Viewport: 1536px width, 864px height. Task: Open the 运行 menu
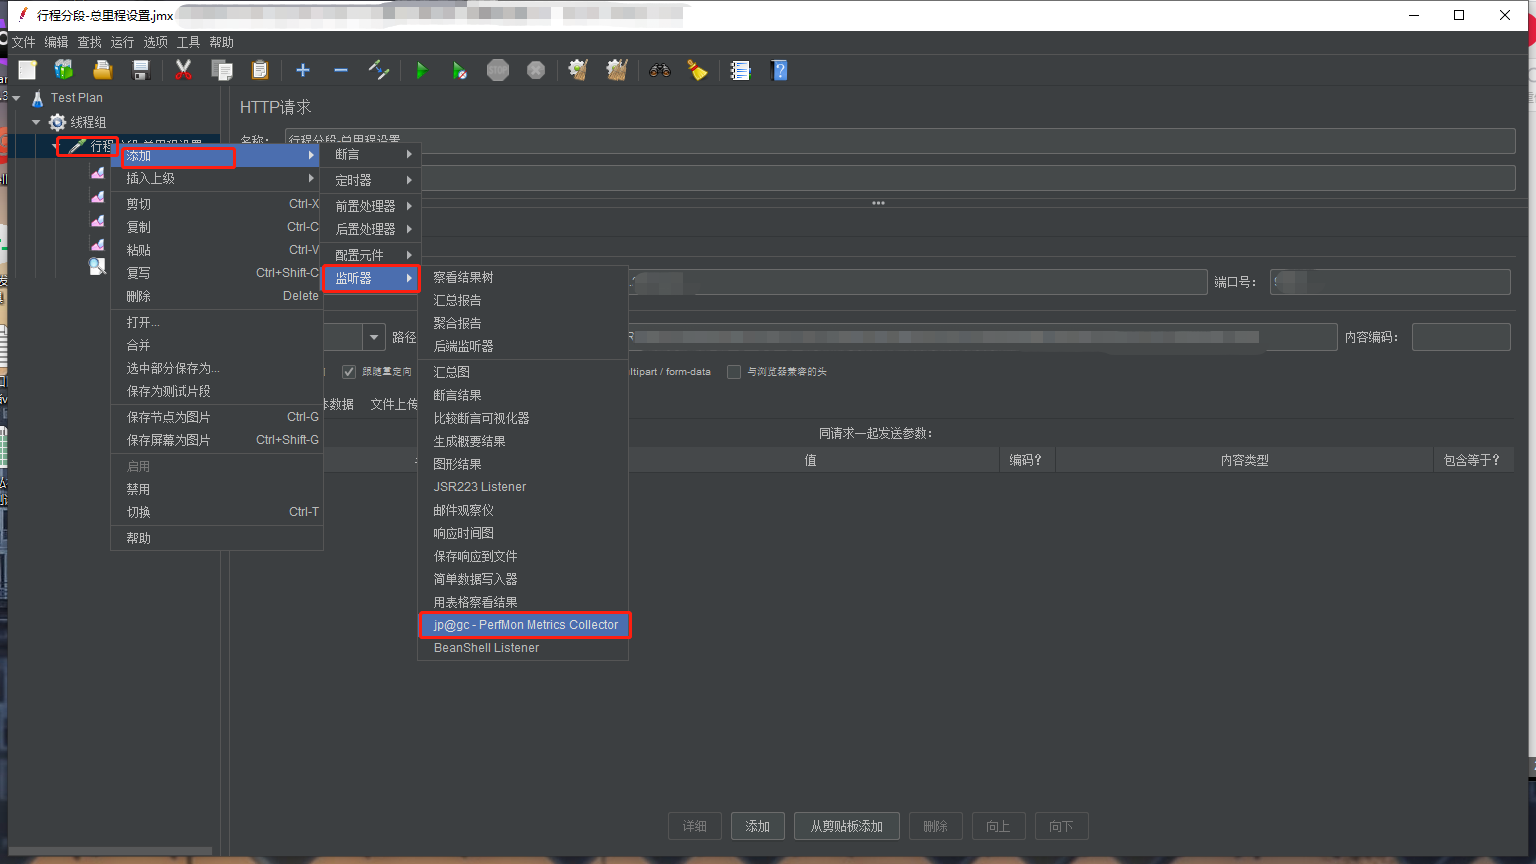pyautogui.click(x=122, y=42)
